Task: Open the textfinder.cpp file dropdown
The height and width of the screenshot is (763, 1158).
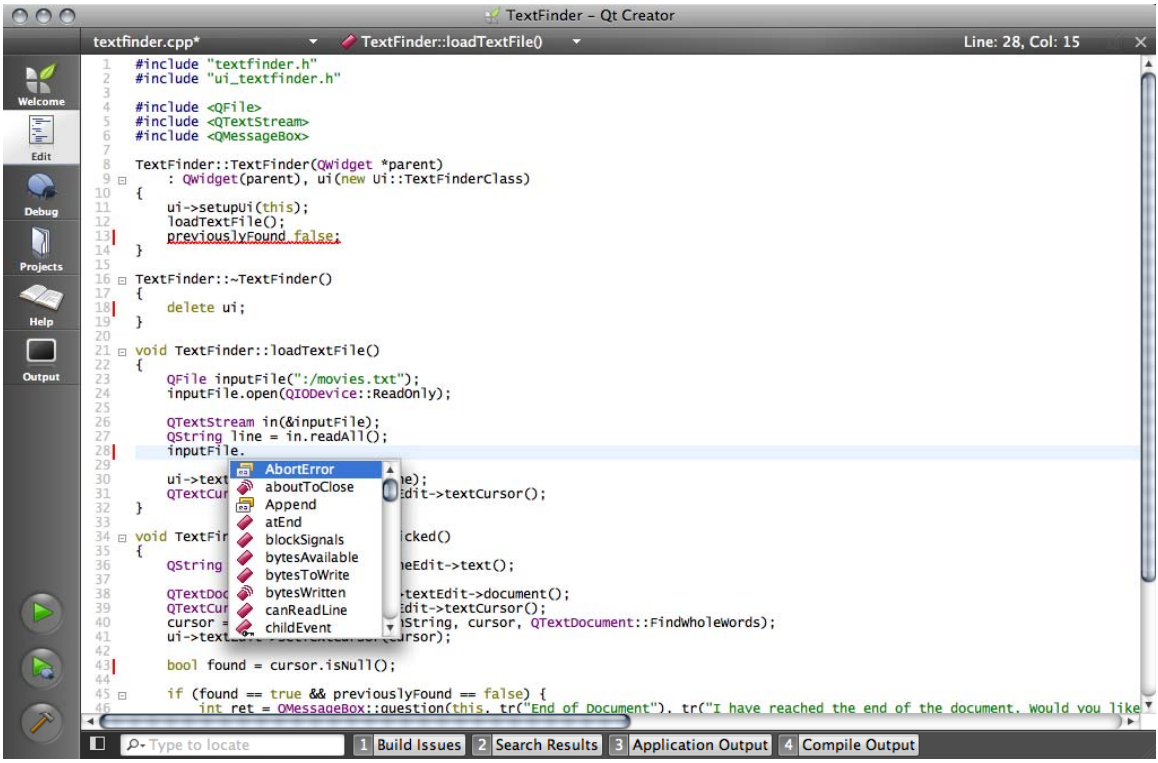Action: (313, 42)
